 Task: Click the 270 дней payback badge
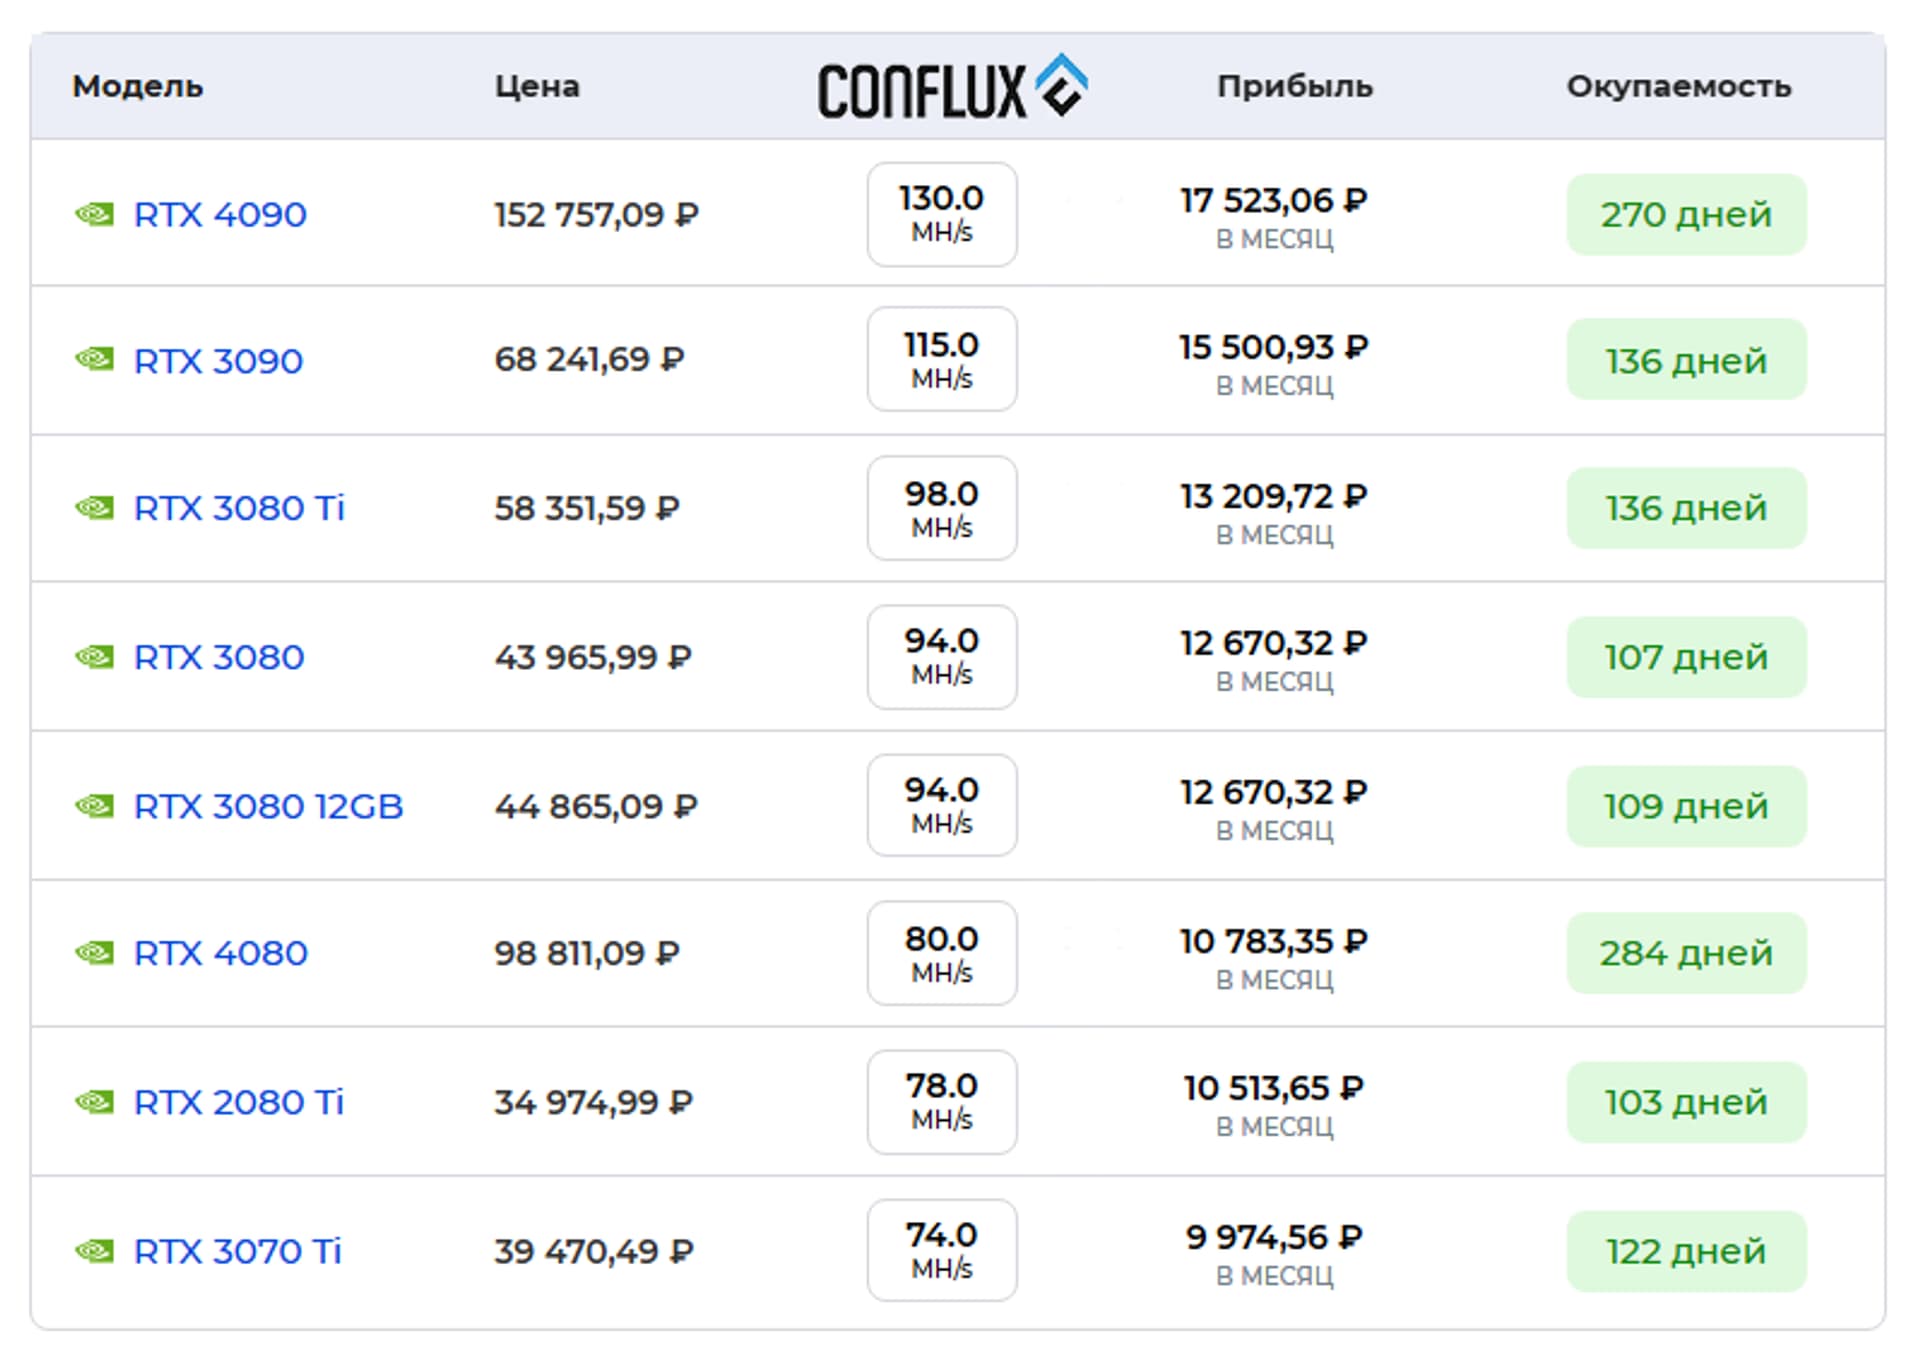(1686, 214)
